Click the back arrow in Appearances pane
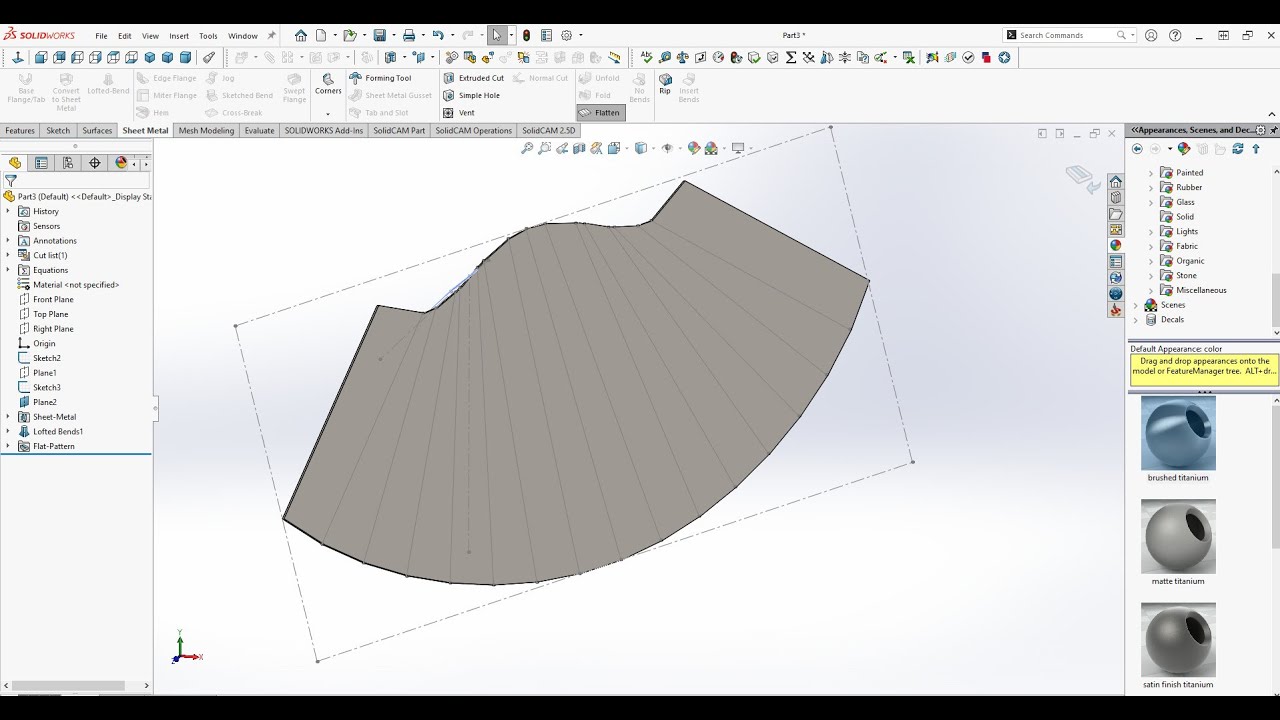This screenshot has width=1280, height=720. (x=1137, y=149)
